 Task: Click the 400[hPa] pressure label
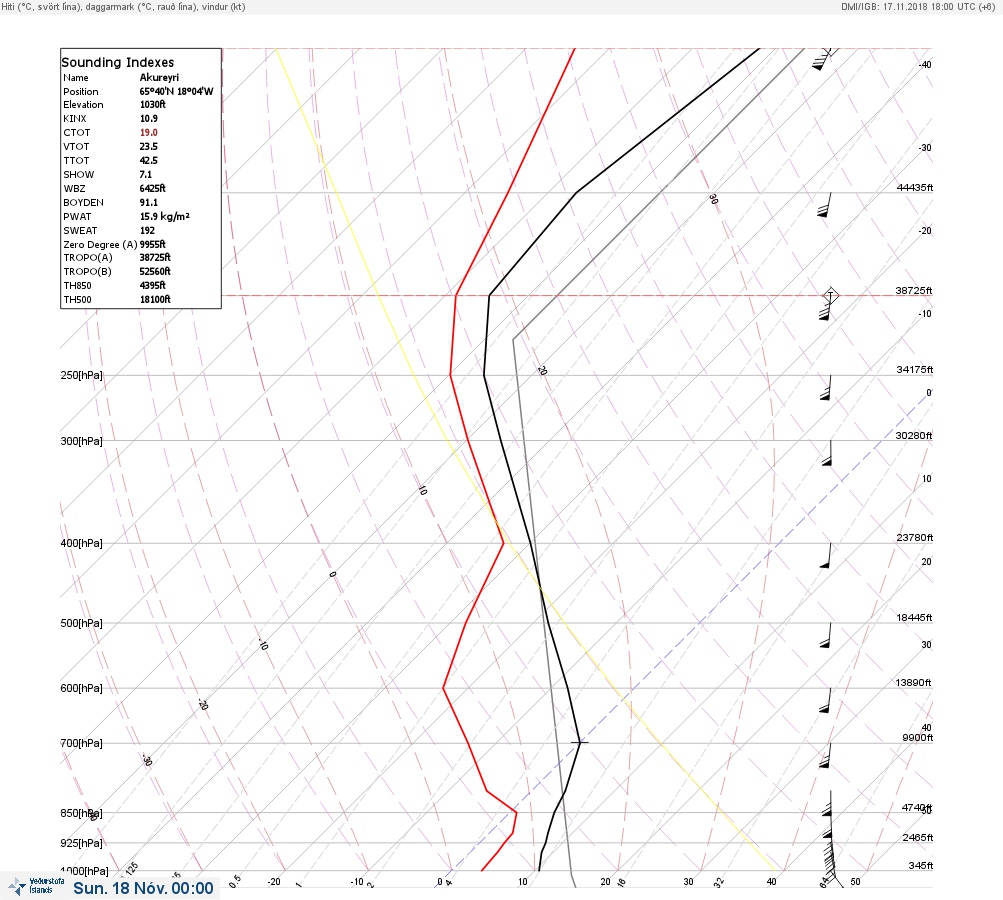(x=81, y=543)
